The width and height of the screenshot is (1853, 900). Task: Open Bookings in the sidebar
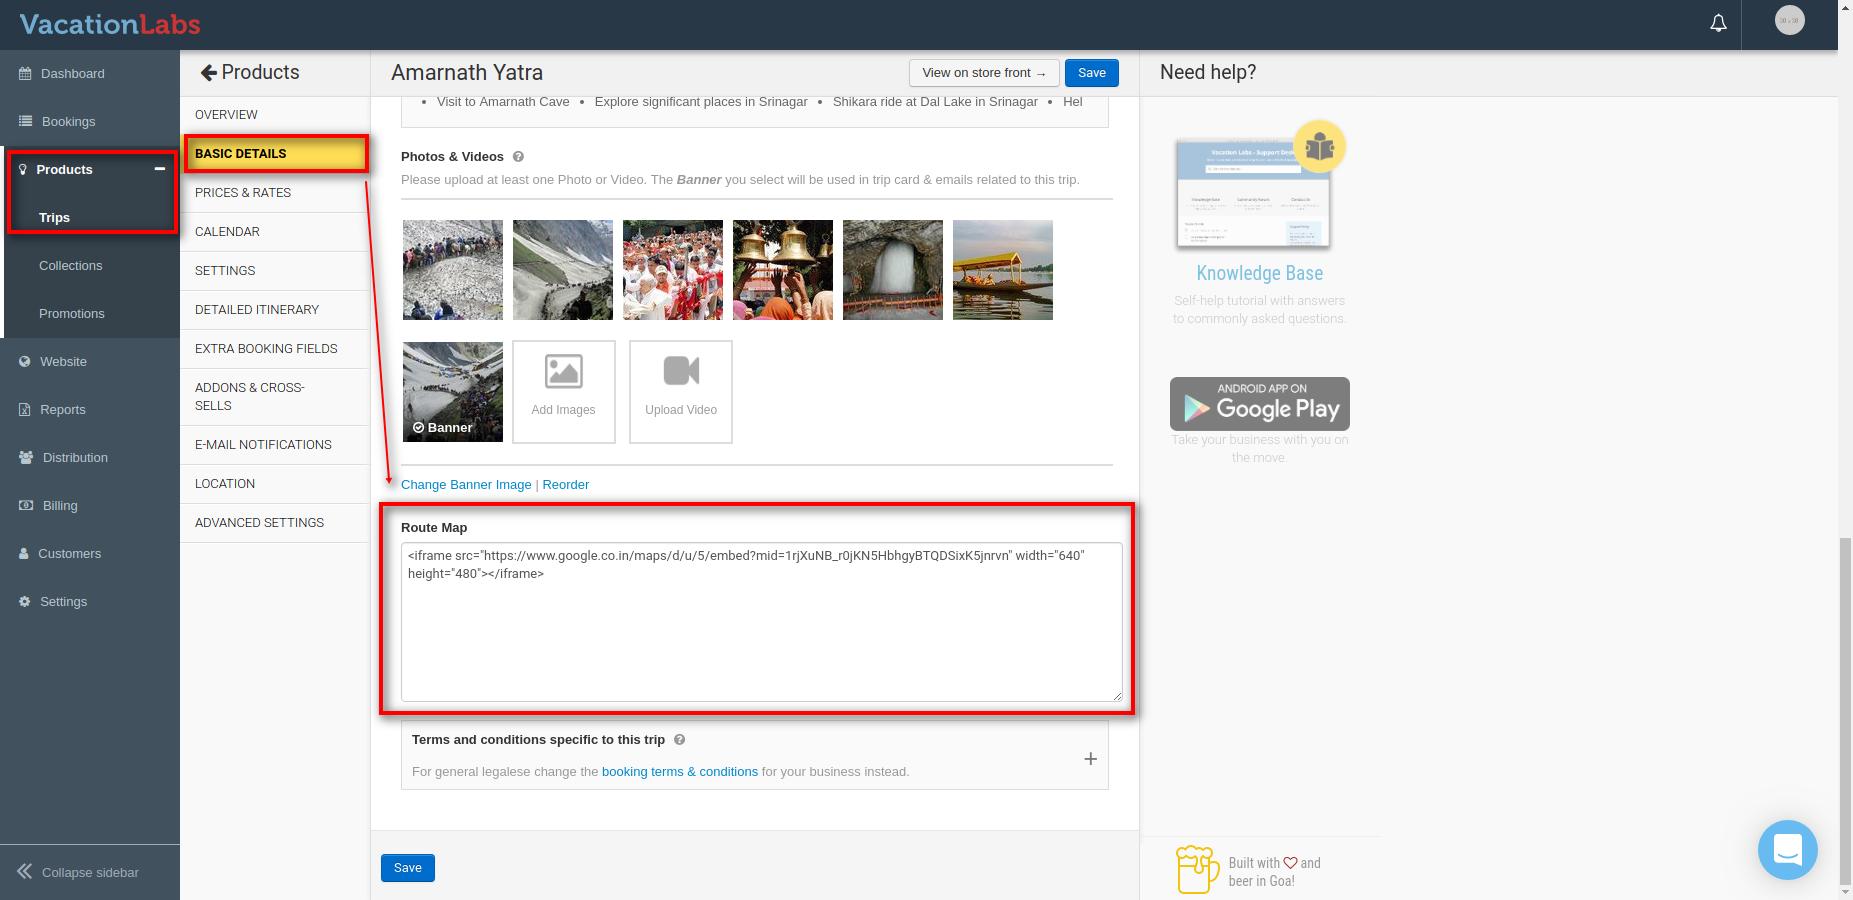point(68,121)
